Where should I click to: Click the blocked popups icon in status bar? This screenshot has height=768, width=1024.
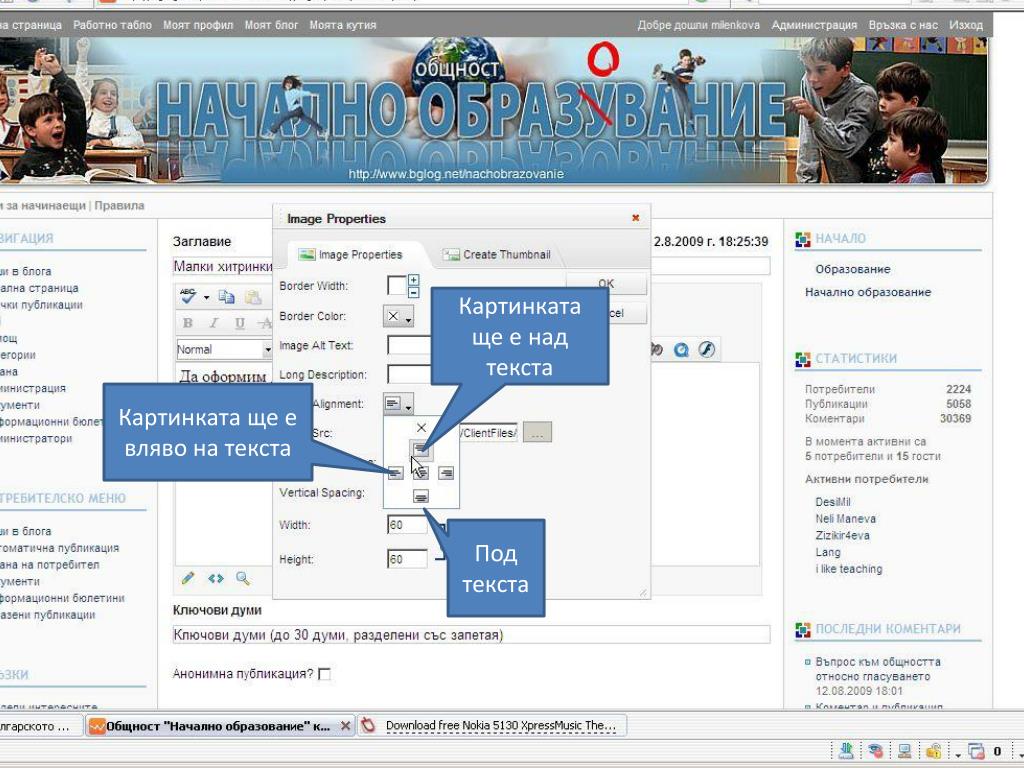click(x=976, y=752)
